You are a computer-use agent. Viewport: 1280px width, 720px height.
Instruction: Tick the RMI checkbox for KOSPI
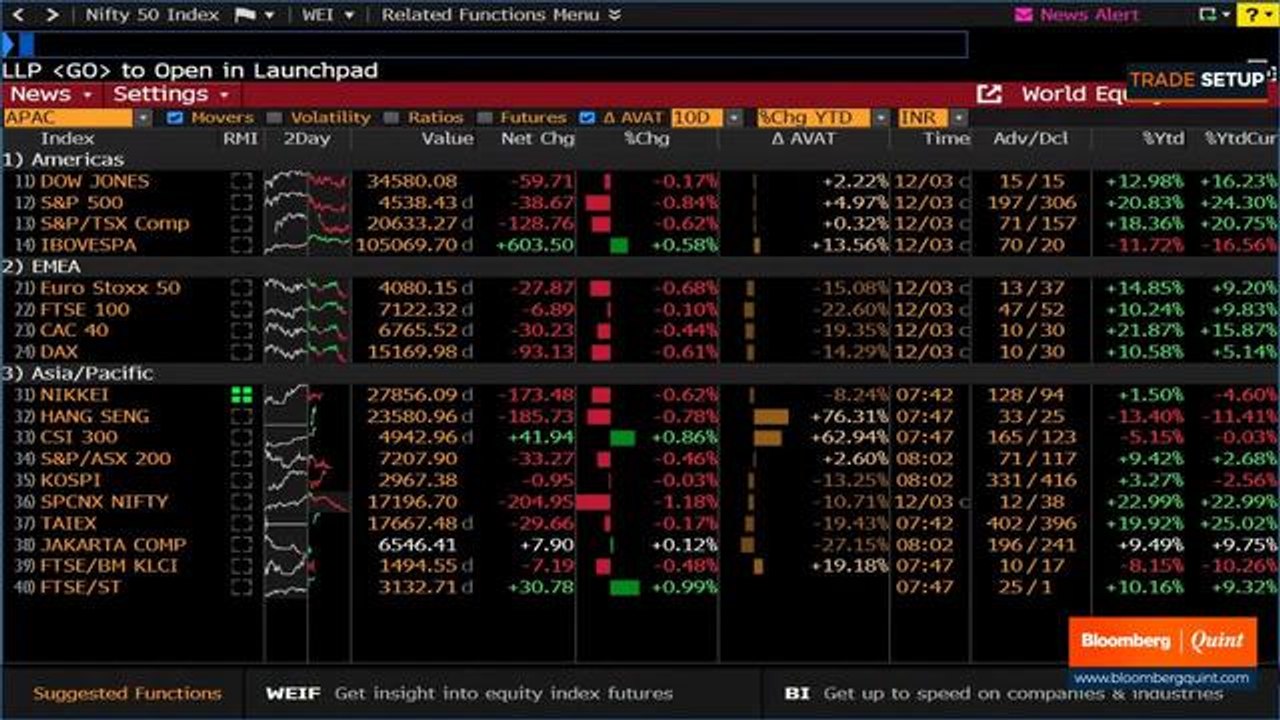click(x=241, y=481)
